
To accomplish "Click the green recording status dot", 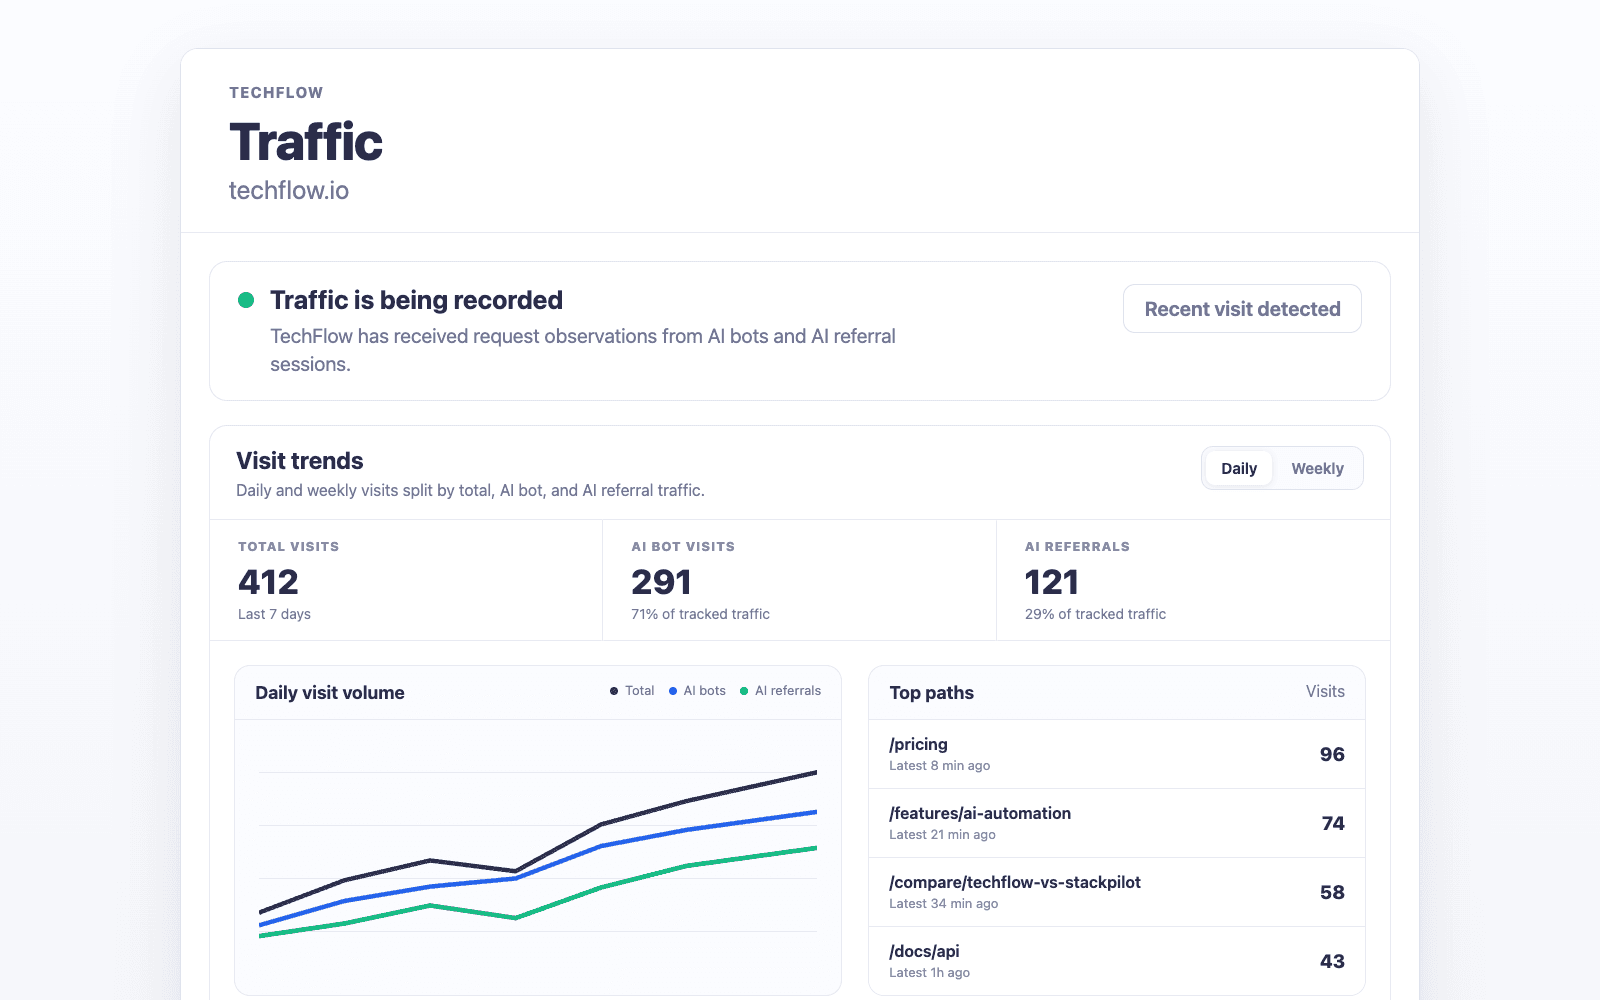I will coord(246,300).
